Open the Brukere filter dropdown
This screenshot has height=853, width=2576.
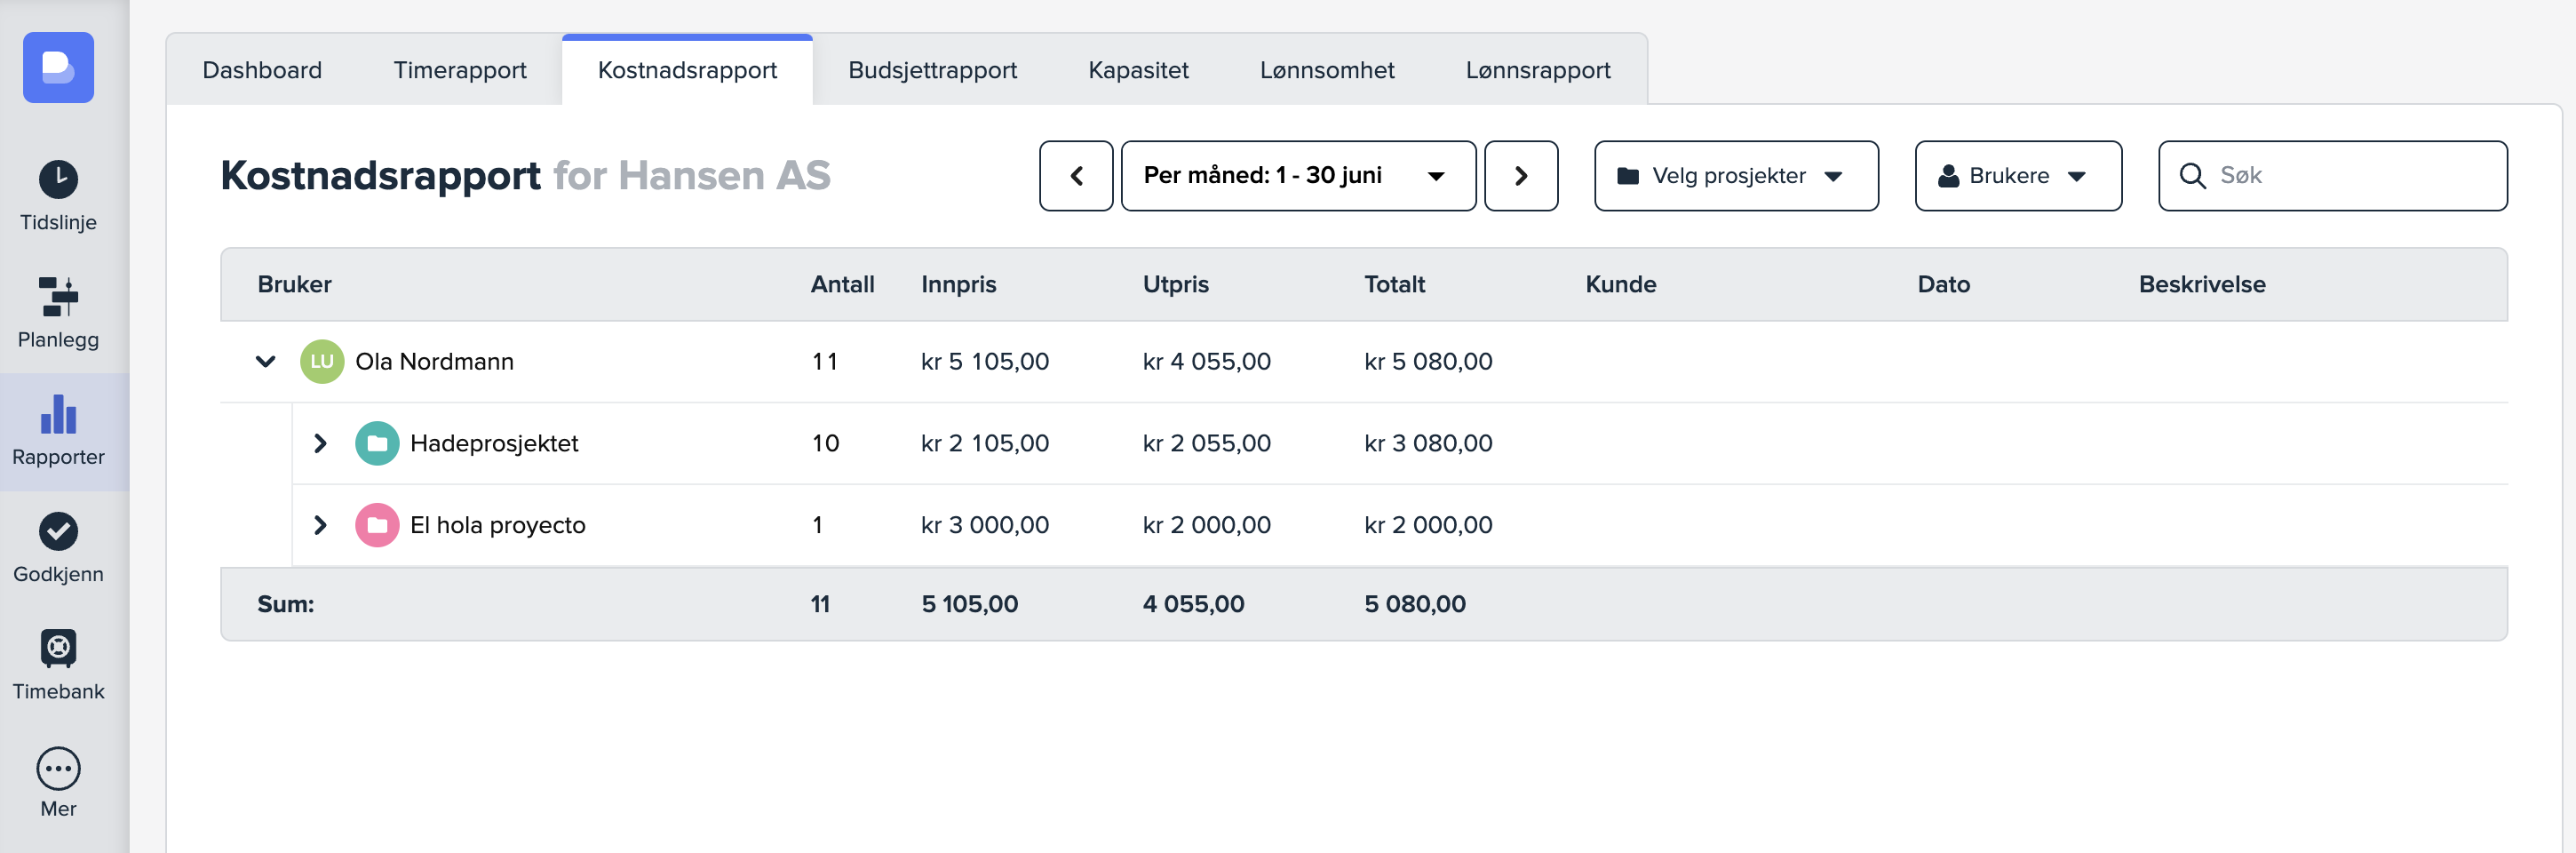pyautogui.click(x=2017, y=176)
